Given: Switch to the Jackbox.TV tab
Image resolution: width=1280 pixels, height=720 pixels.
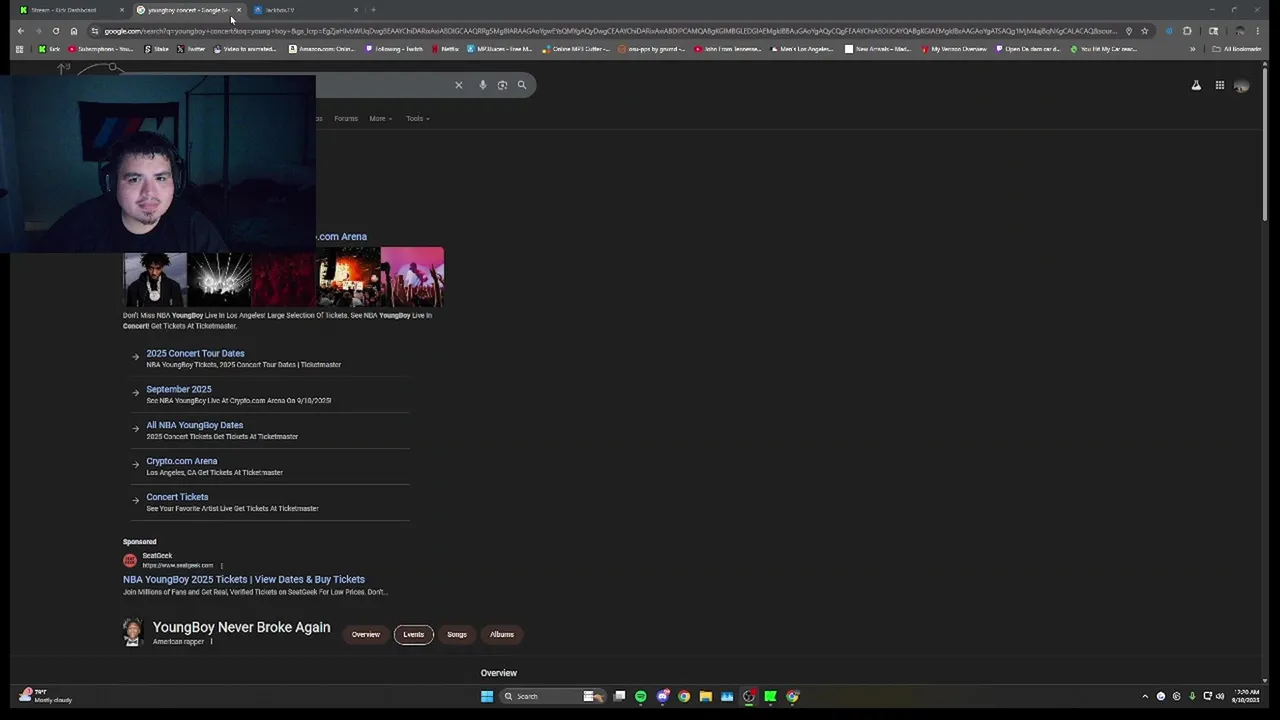Looking at the screenshot, I should [x=305, y=10].
